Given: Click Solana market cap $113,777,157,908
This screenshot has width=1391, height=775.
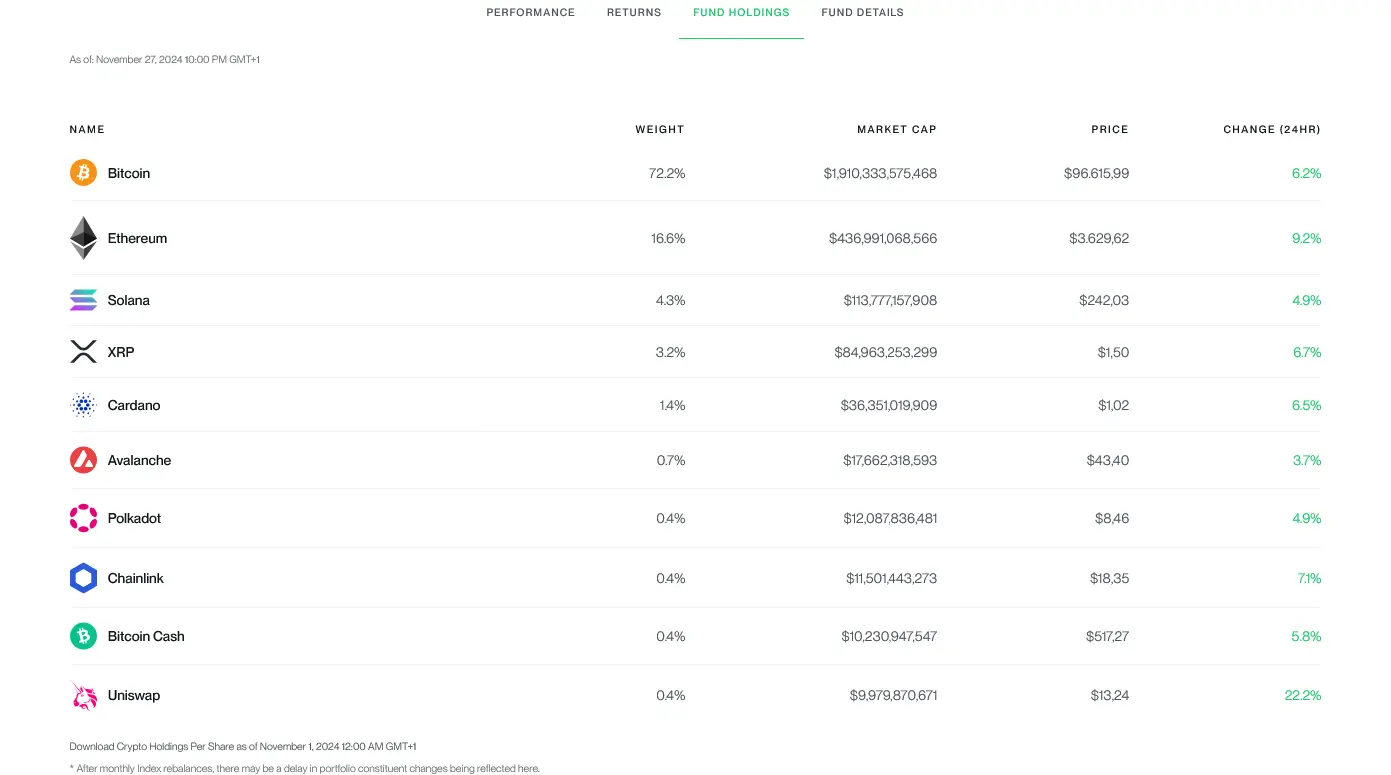Looking at the screenshot, I should click(890, 300).
